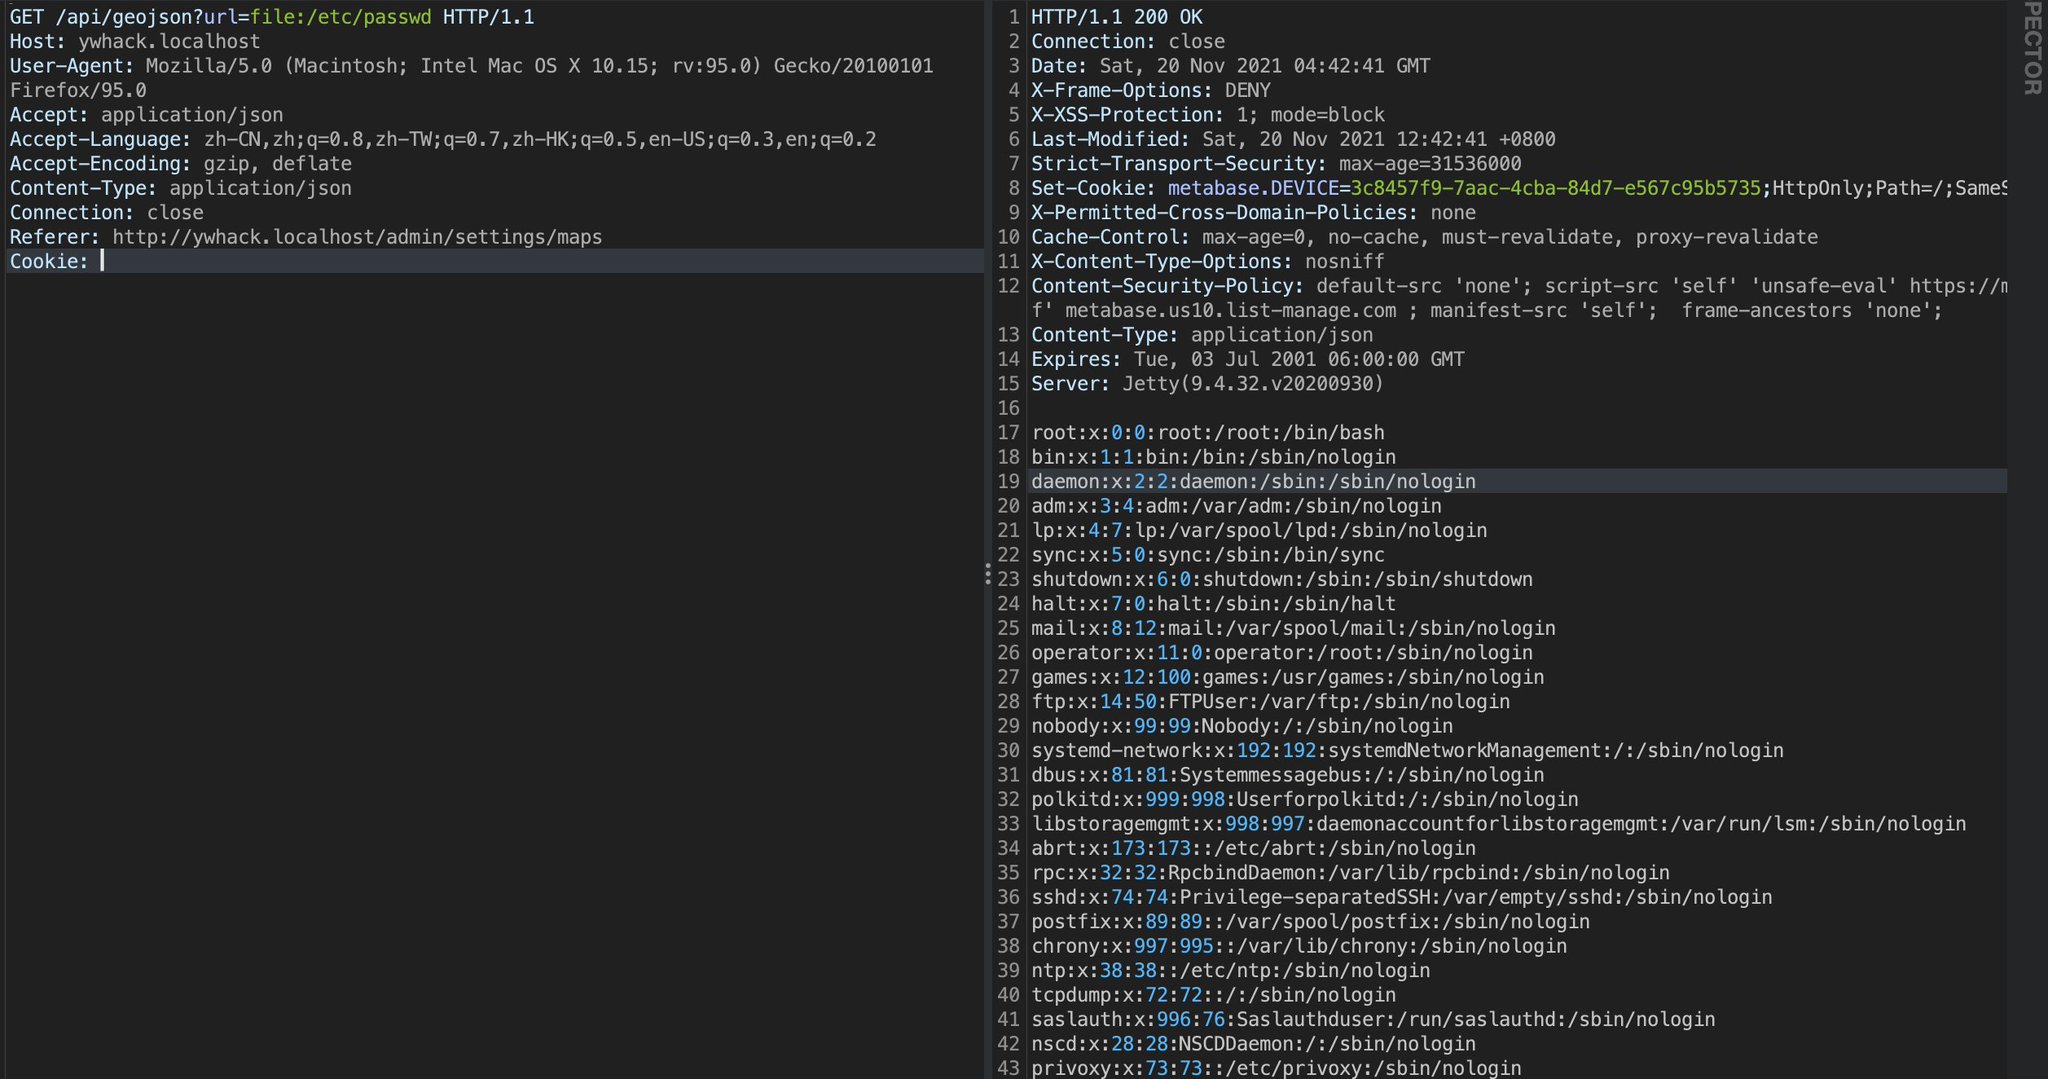Click the bin:x:1:1 passwd entry
This screenshot has width=2048, height=1079.
[x=1213, y=457]
